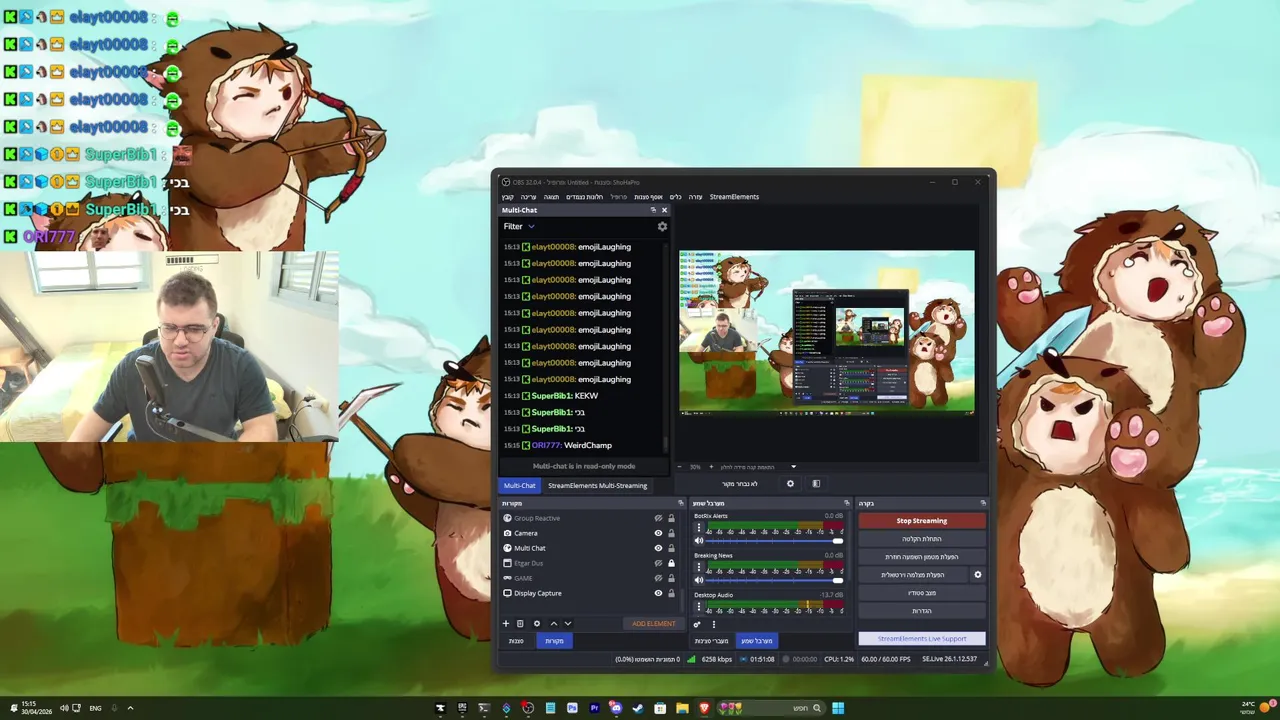Open the עזרה (Help) menu
The image size is (1280, 720).
[695, 197]
